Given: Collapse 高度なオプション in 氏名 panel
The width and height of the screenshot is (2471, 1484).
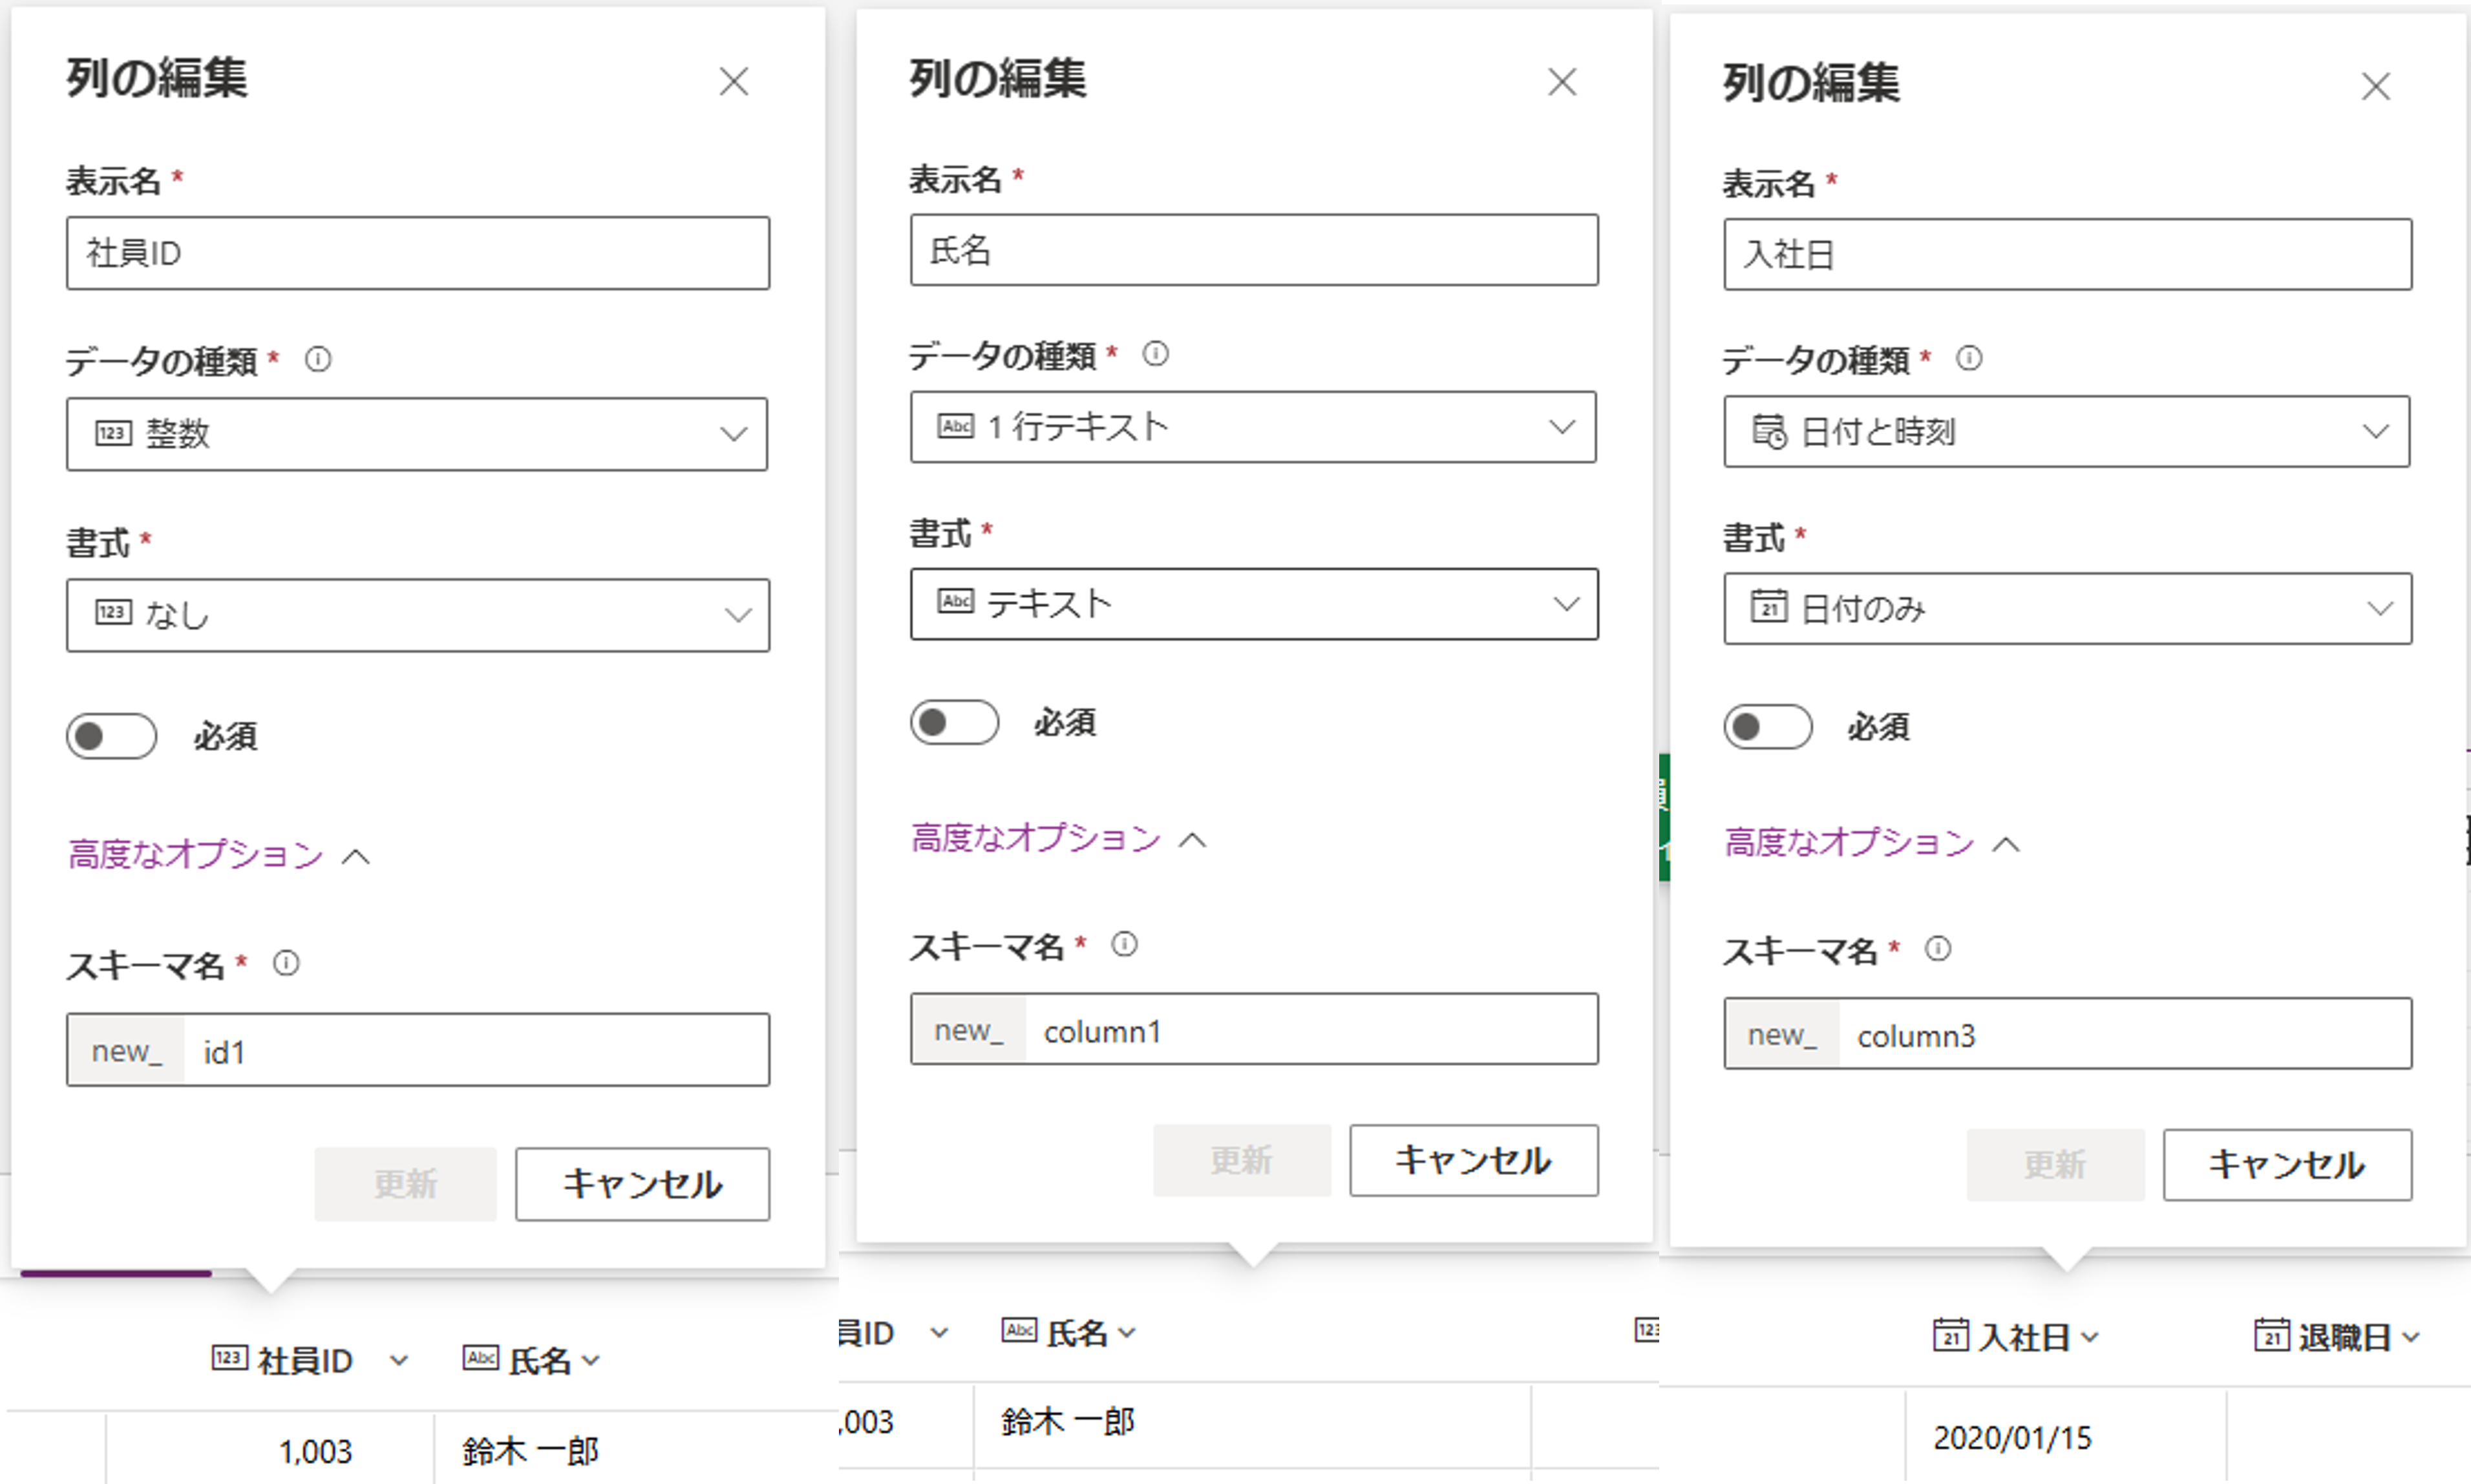Looking at the screenshot, I should [x=1059, y=838].
